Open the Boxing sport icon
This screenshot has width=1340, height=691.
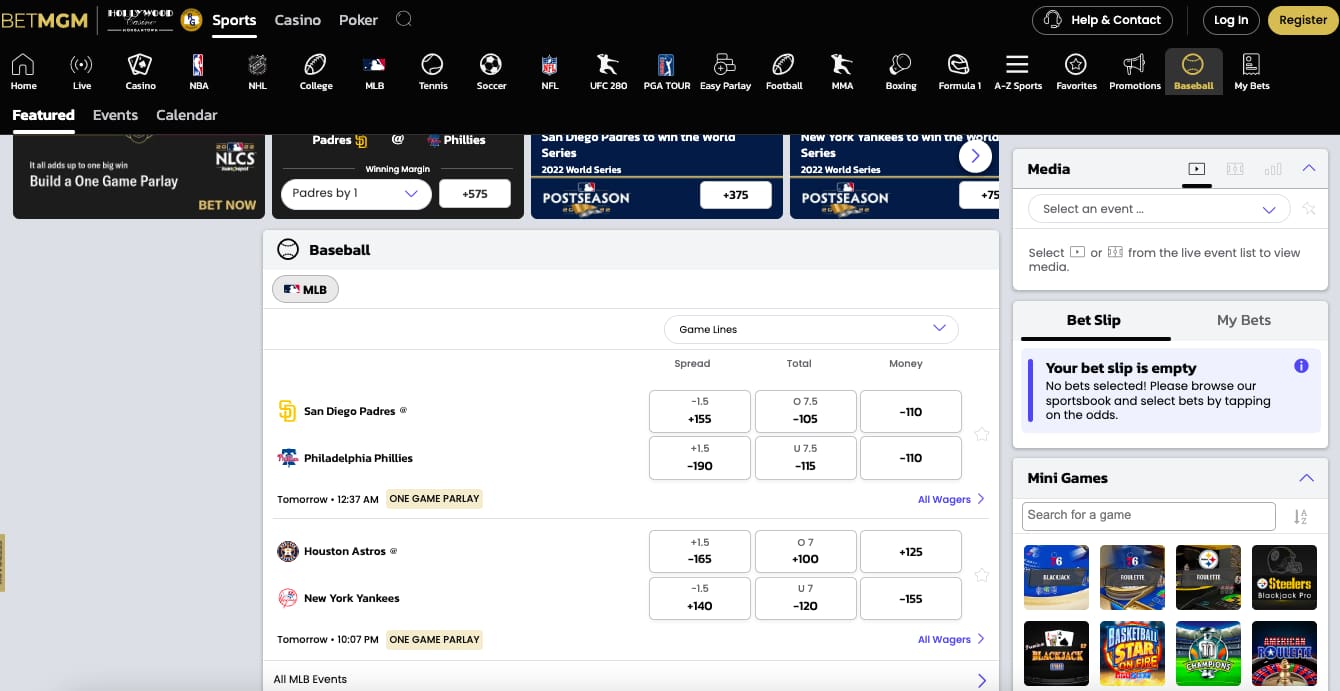[x=901, y=72]
